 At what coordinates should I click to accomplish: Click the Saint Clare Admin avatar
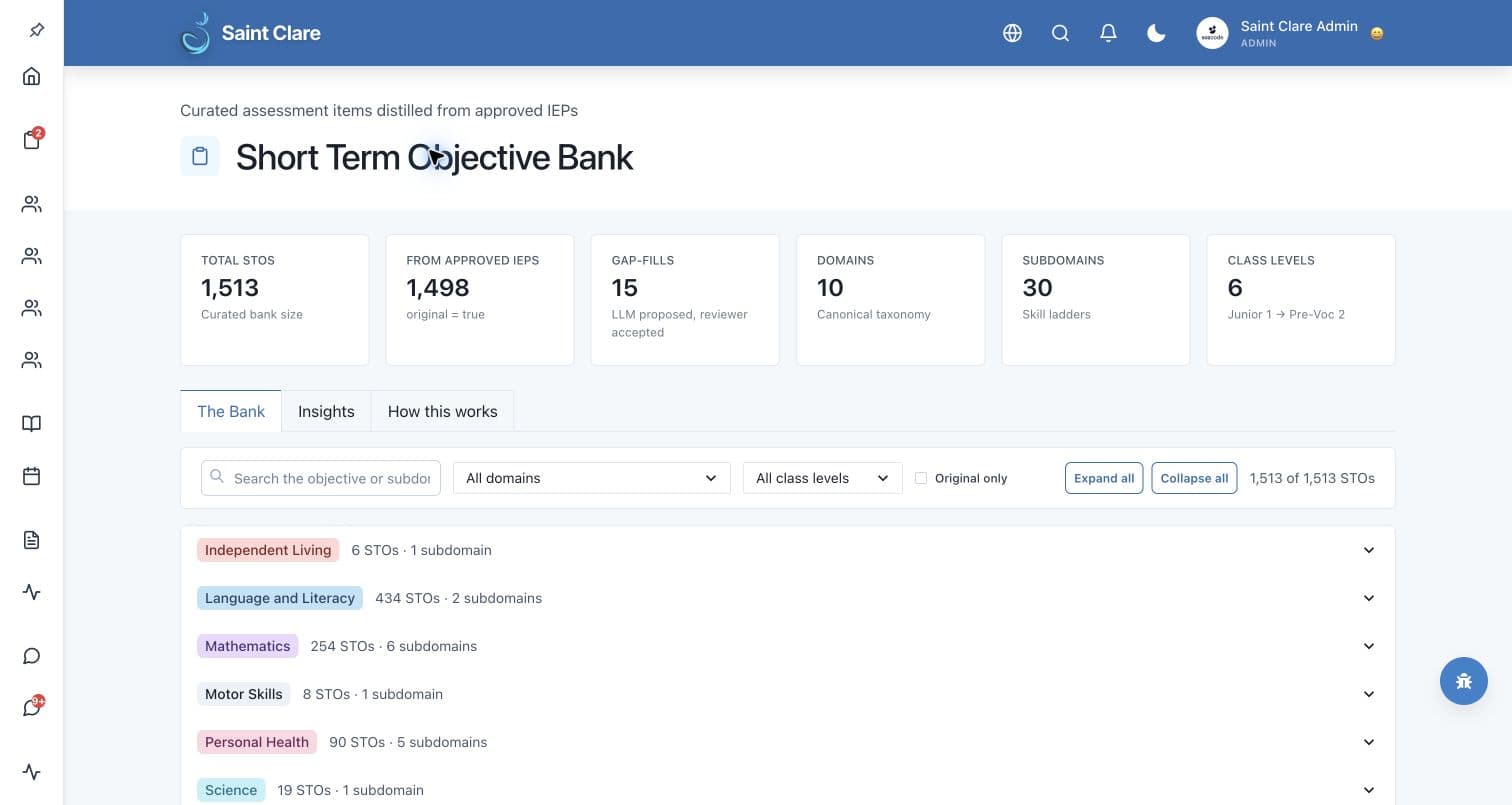(1212, 33)
